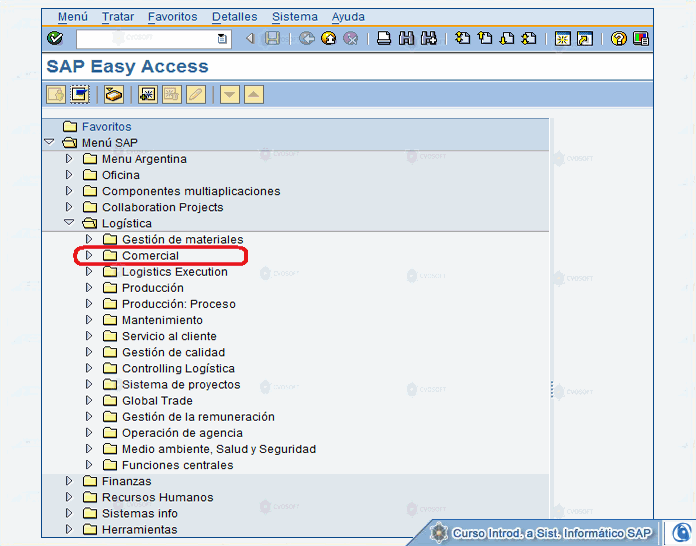Select the Gestión de calidad folder
The width and height of the screenshot is (696, 546).
pyautogui.click(x=164, y=352)
